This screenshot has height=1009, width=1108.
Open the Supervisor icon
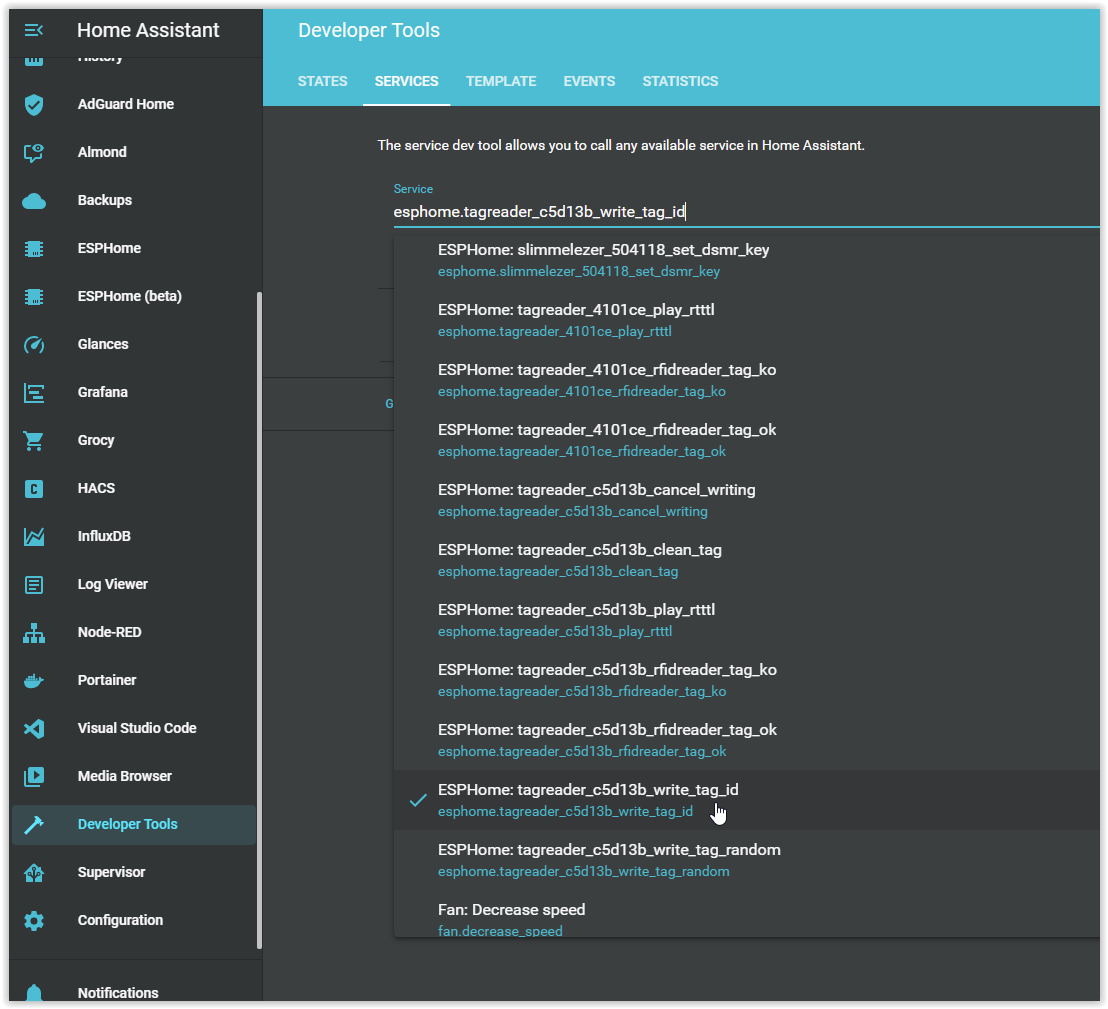pos(33,873)
